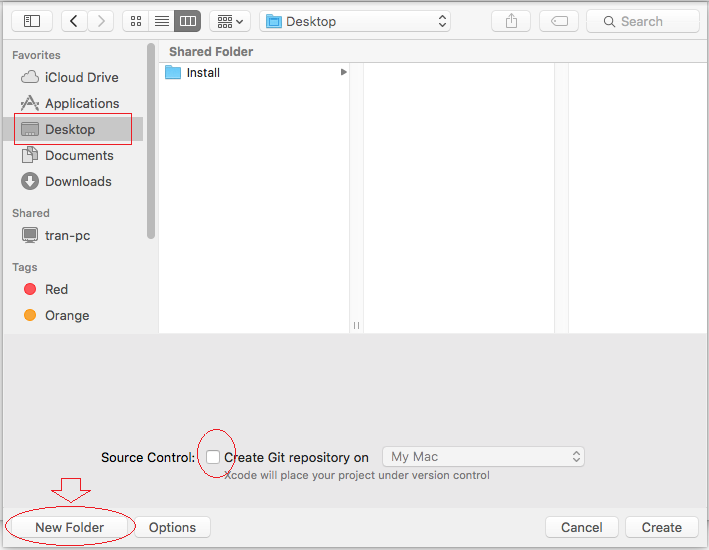Expand the Install folder arrow

point(344,72)
